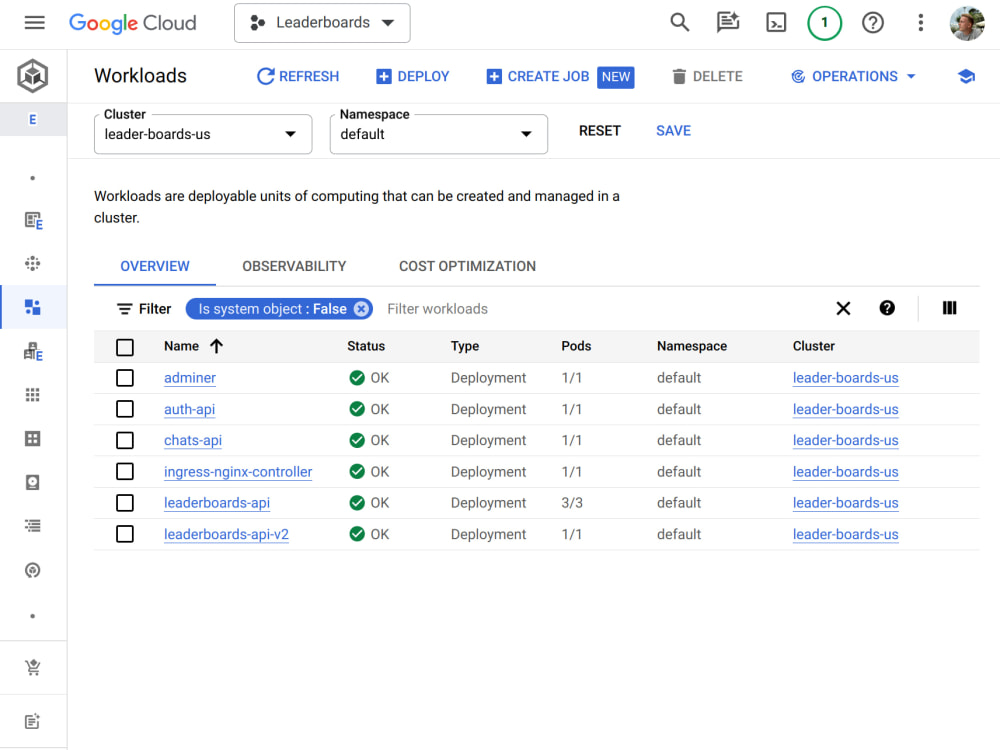Open the help menu
Image resolution: width=1000 pixels, height=750 pixels.
[872, 22]
